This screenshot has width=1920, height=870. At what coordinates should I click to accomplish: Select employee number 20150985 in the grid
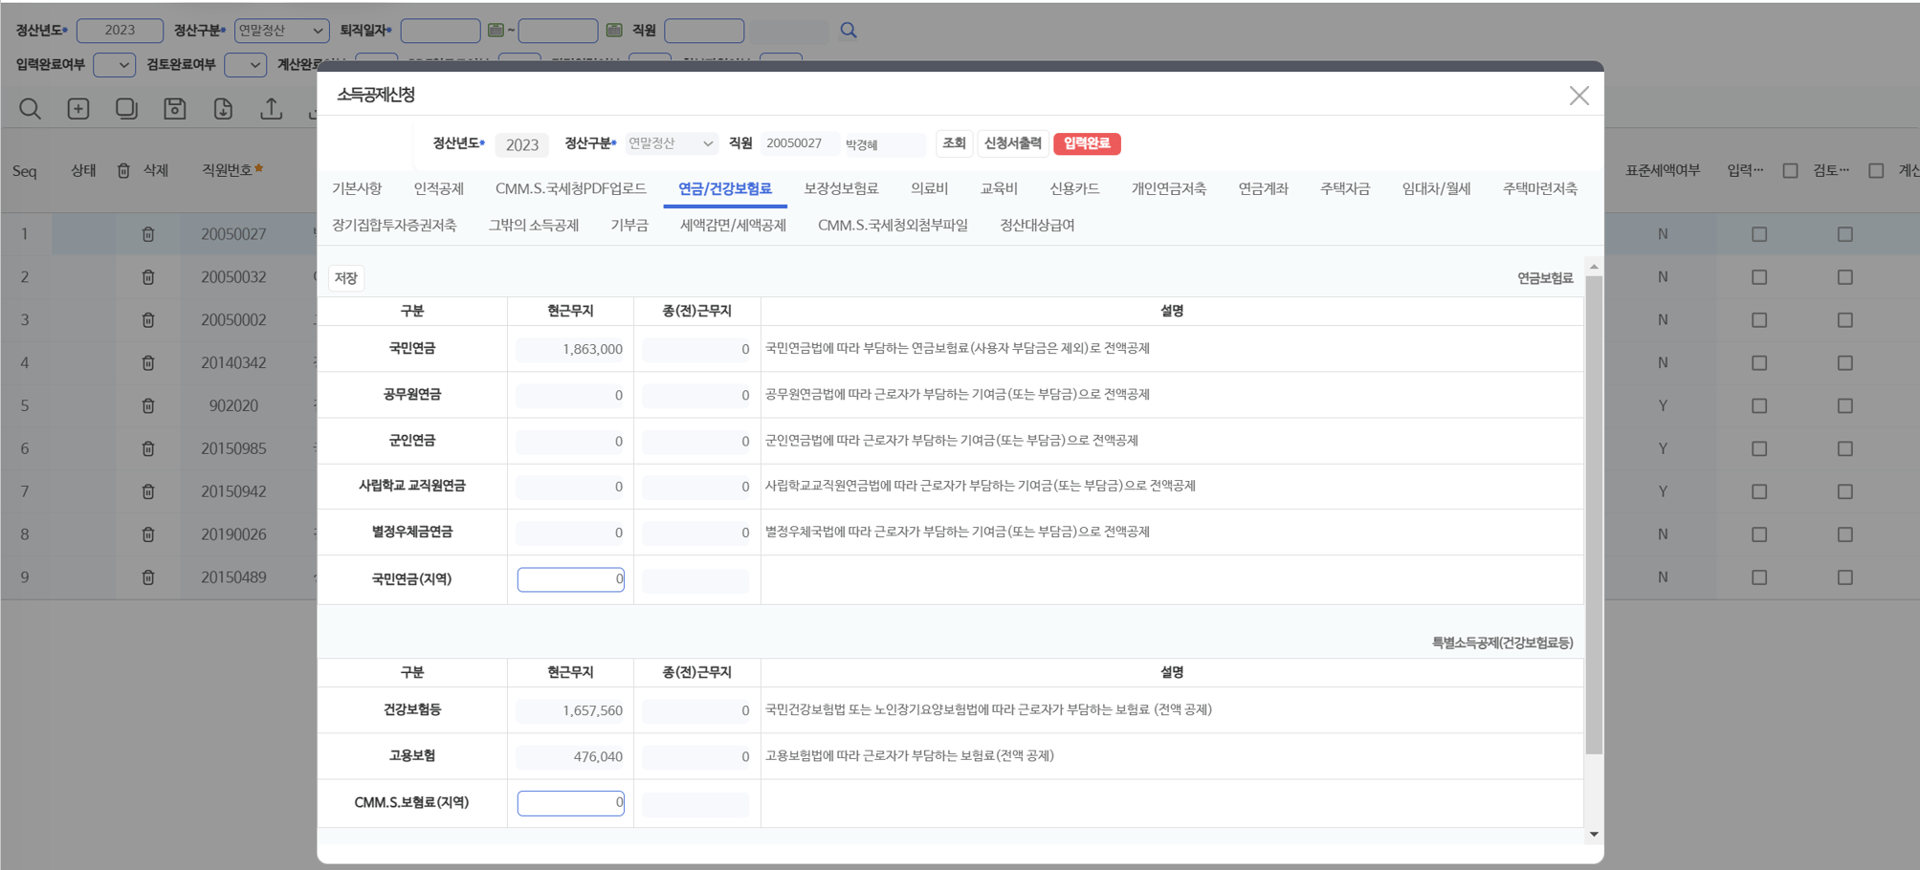[x=233, y=449]
